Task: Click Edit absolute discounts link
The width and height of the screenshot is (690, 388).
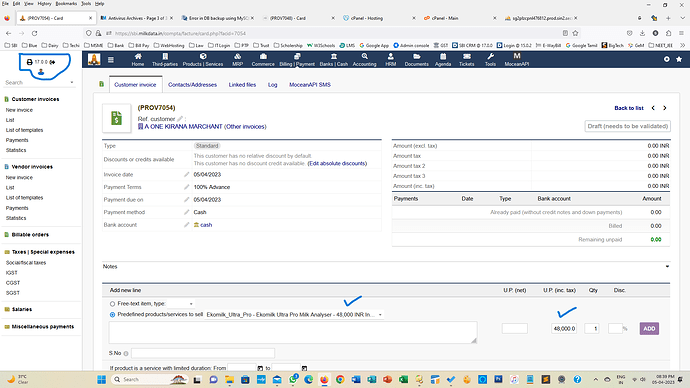Action: click(337, 163)
